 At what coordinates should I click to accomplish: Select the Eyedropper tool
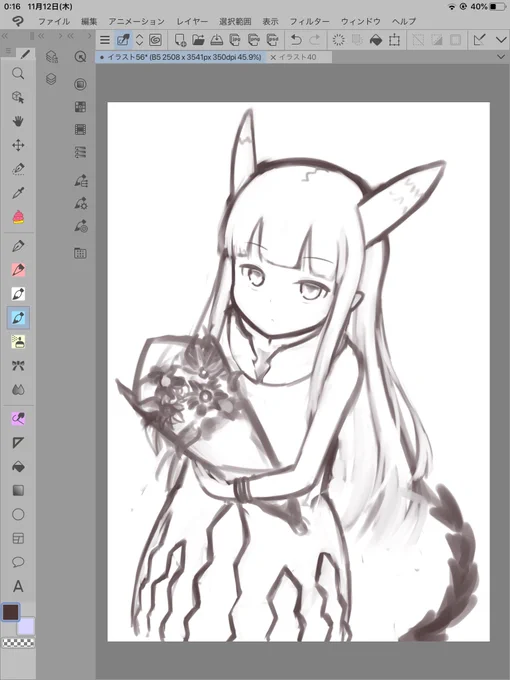pyautogui.click(x=18, y=193)
